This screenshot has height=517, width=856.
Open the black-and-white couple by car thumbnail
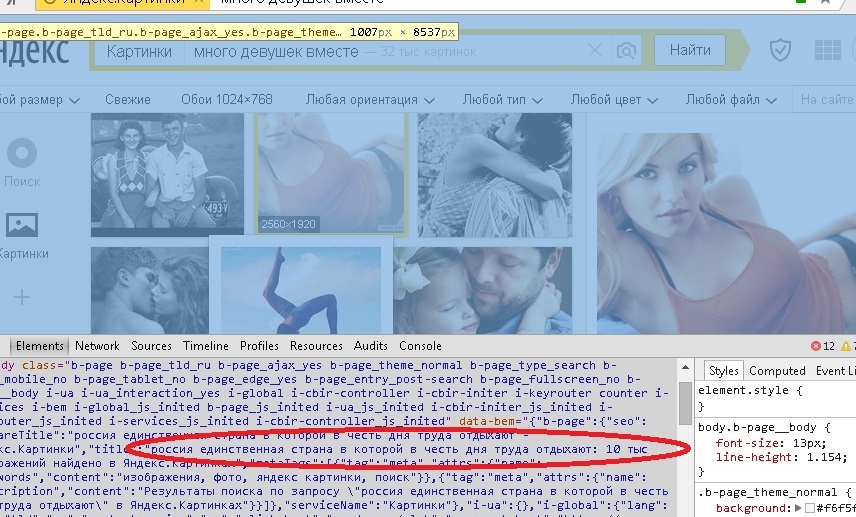(167, 175)
